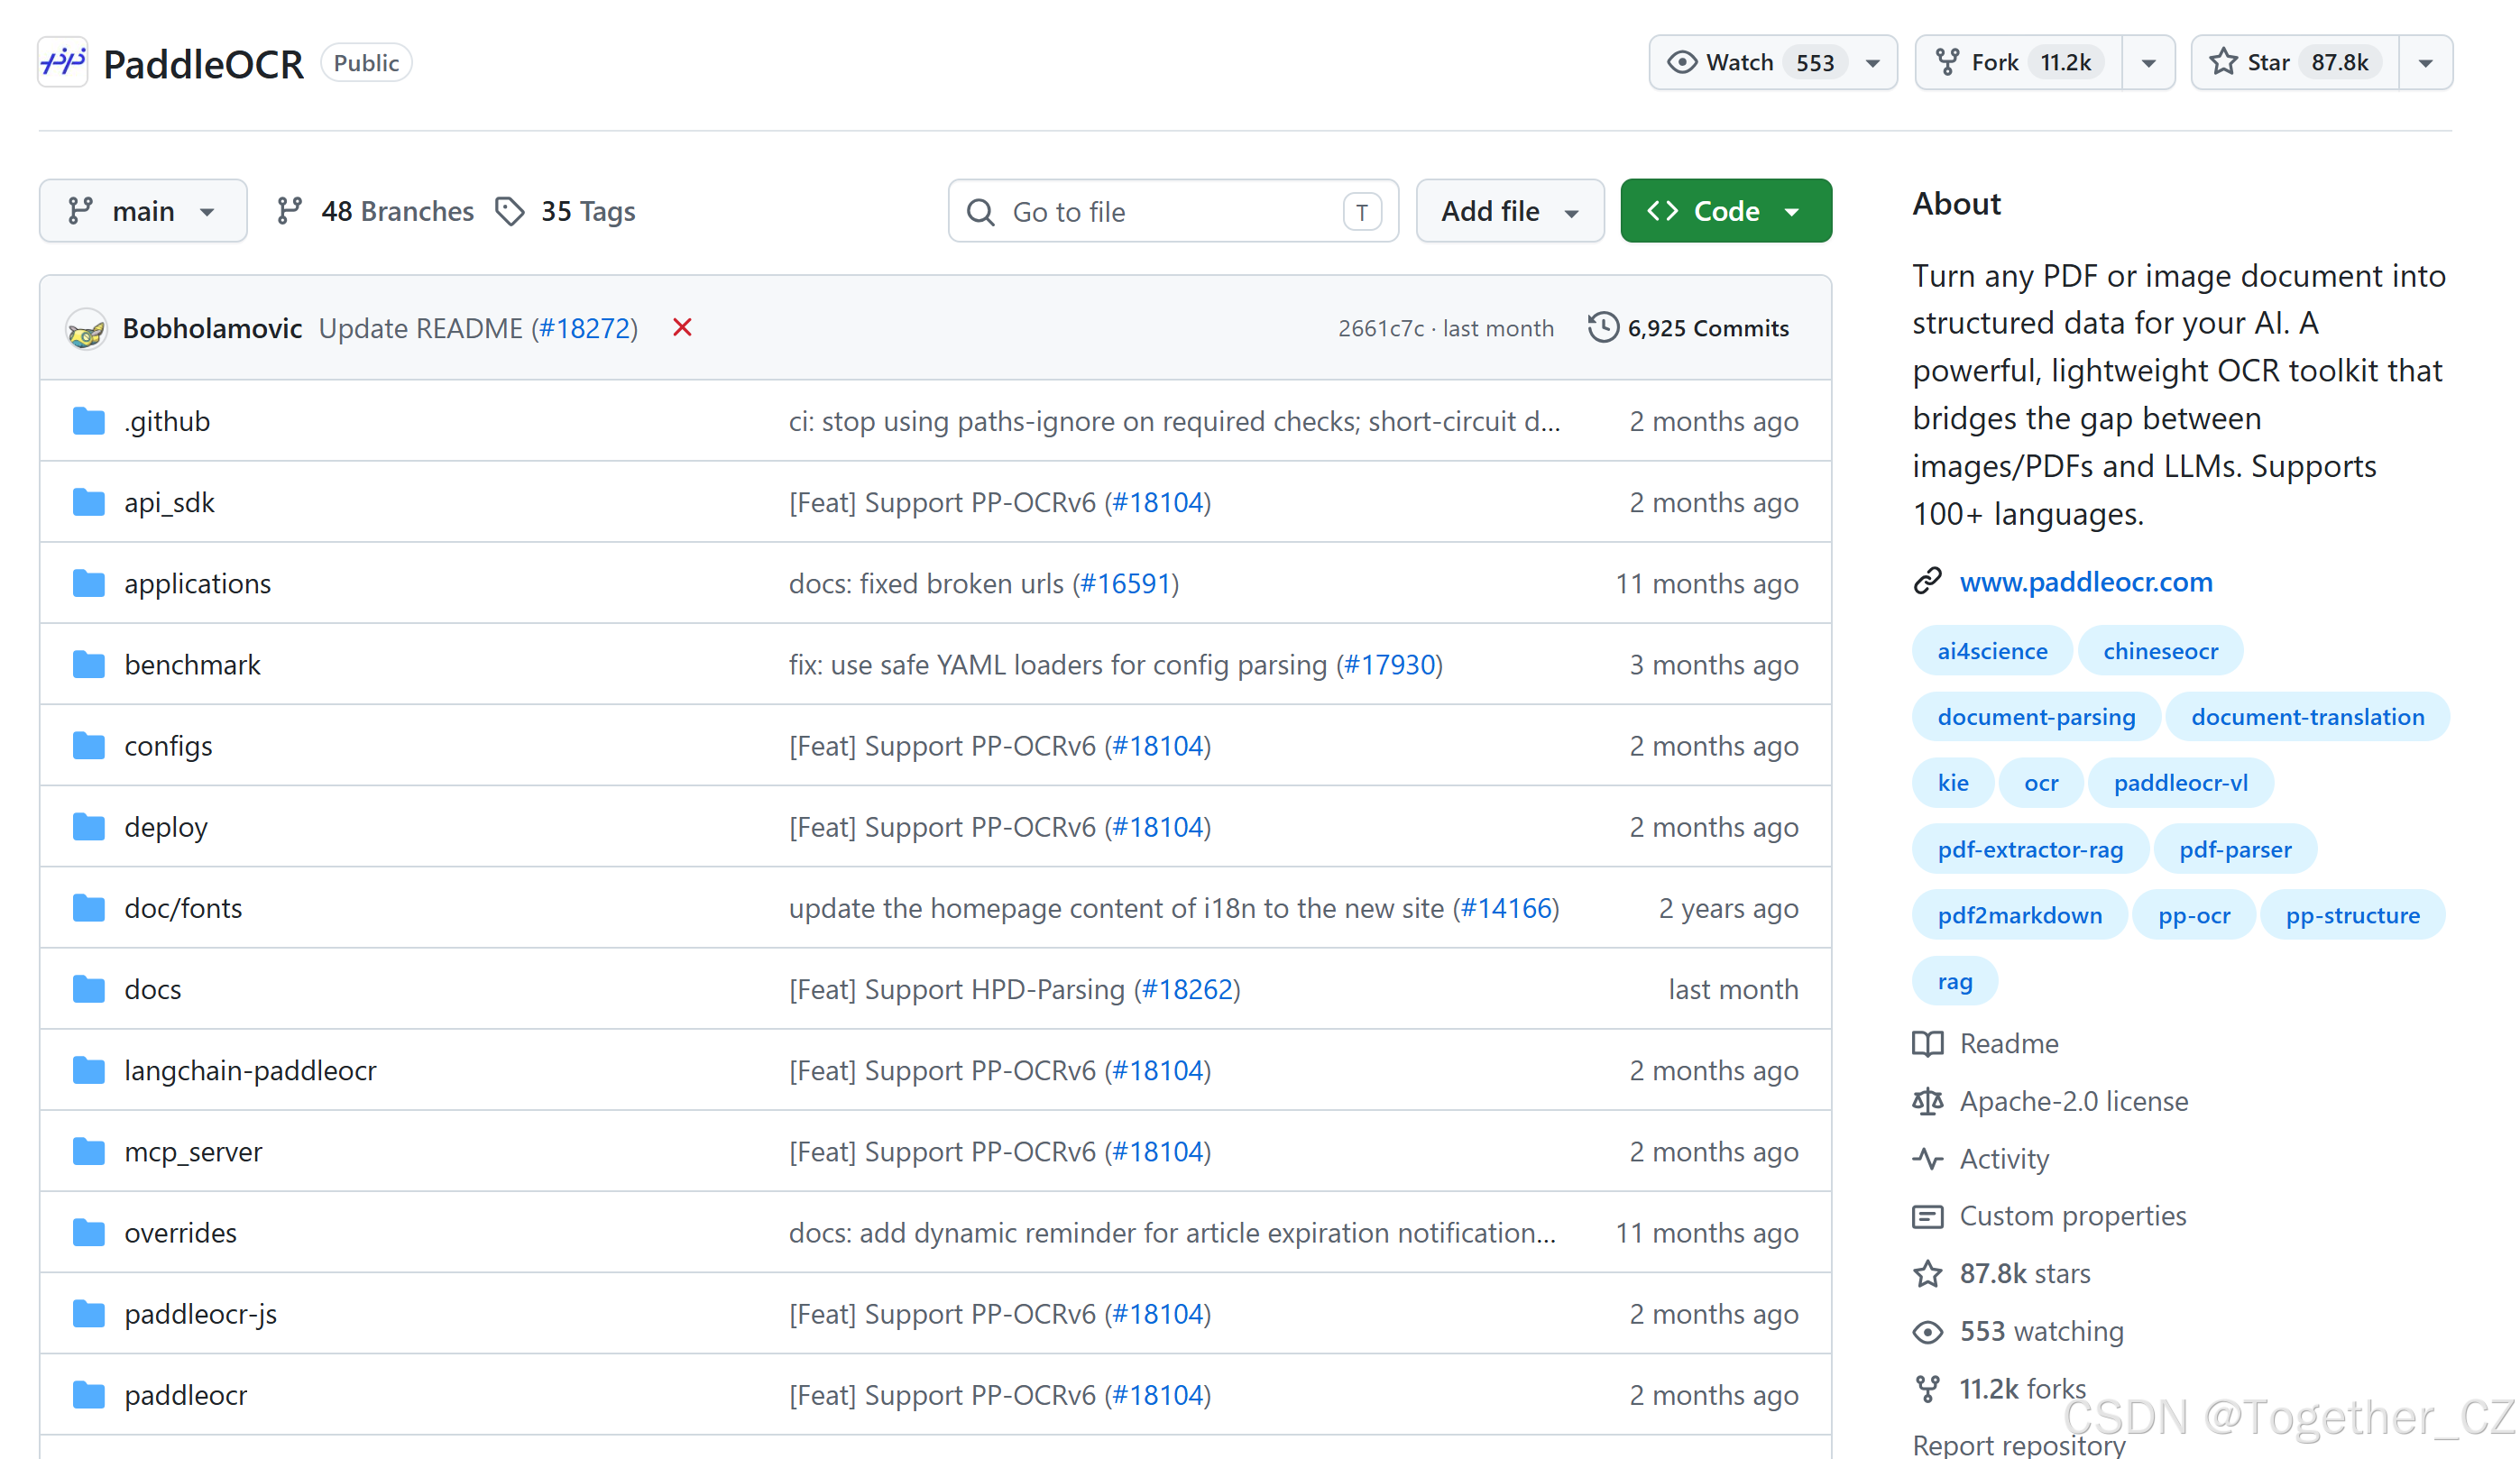Click the applications folder icon
Viewport: 2520px width, 1459px height.
tap(89, 583)
